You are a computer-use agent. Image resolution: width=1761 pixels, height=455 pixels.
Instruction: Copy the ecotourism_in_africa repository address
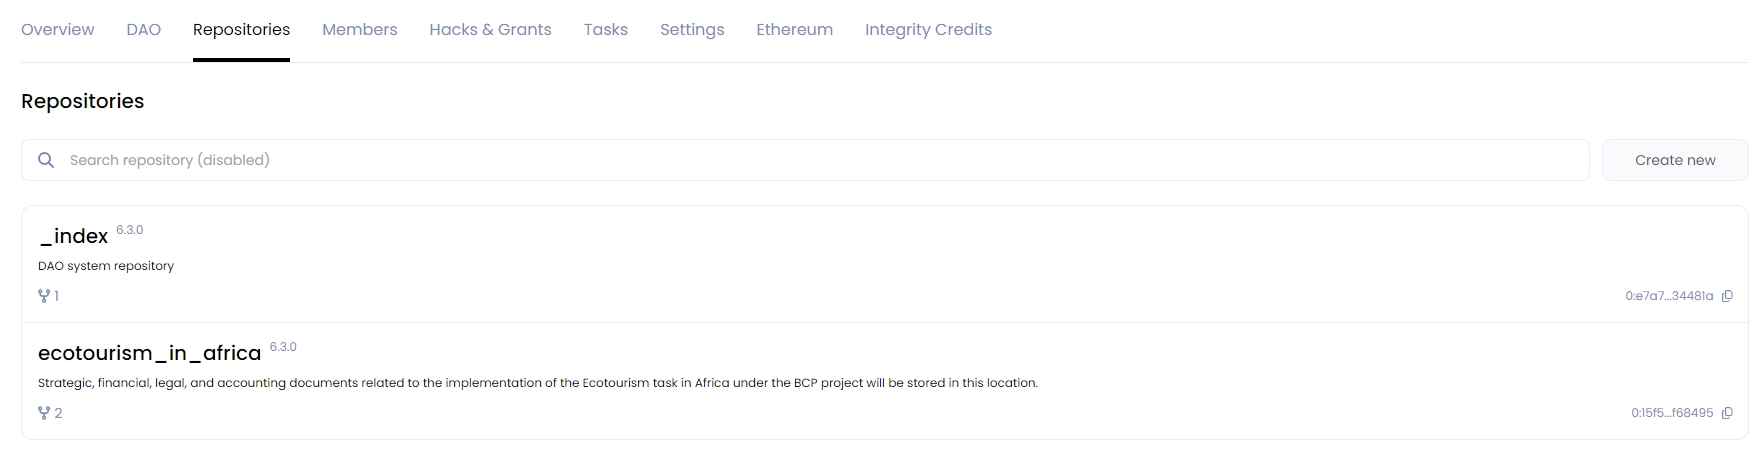tap(1727, 413)
